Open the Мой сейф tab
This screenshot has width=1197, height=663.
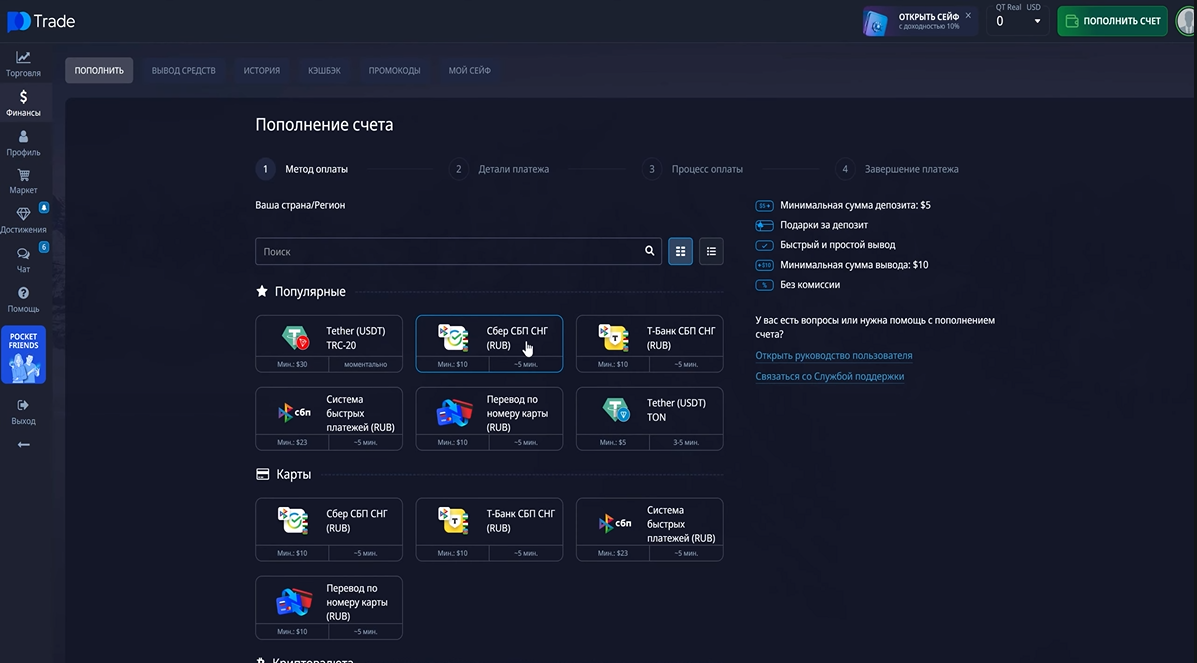coord(469,70)
